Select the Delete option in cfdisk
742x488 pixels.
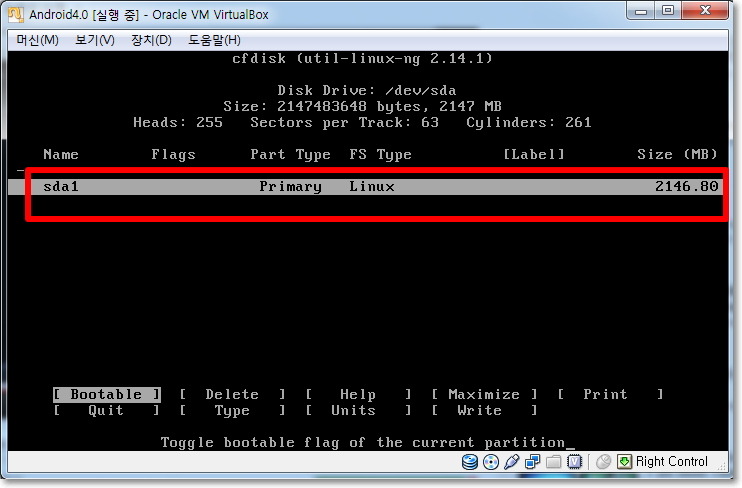232,395
